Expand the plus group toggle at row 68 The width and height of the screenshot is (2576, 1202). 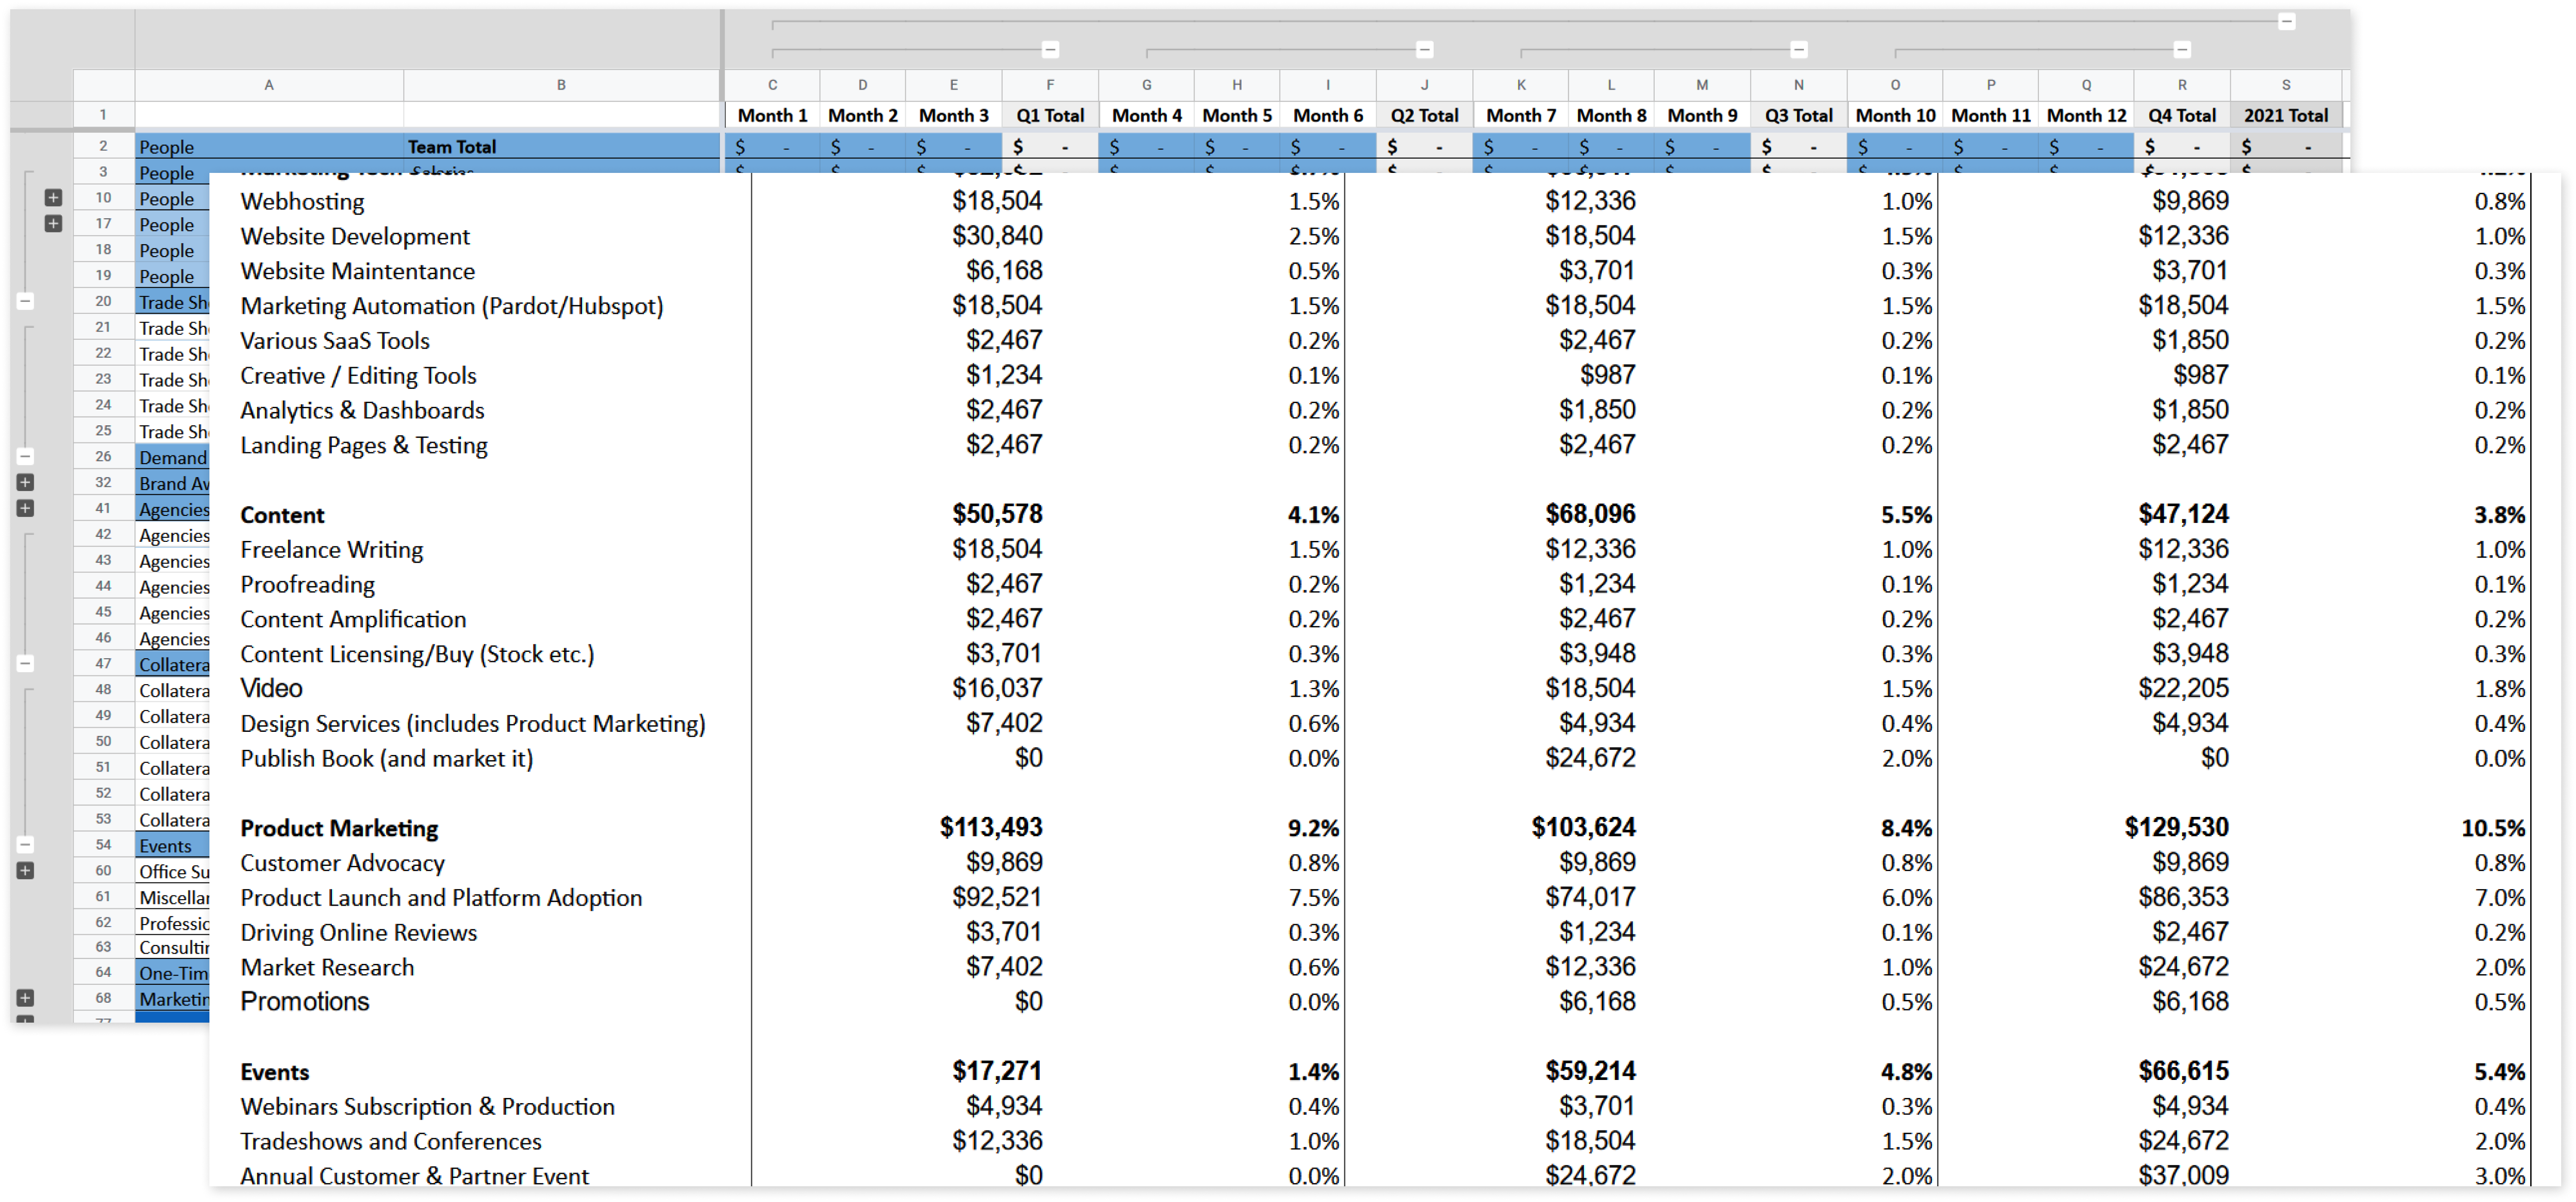pyautogui.click(x=25, y=998)
